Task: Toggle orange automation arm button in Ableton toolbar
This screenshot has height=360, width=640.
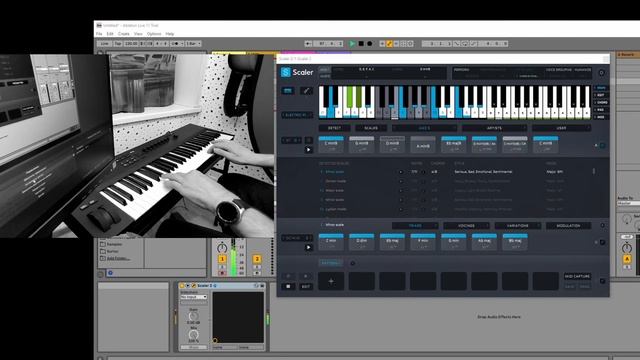Action: (389, 44)
